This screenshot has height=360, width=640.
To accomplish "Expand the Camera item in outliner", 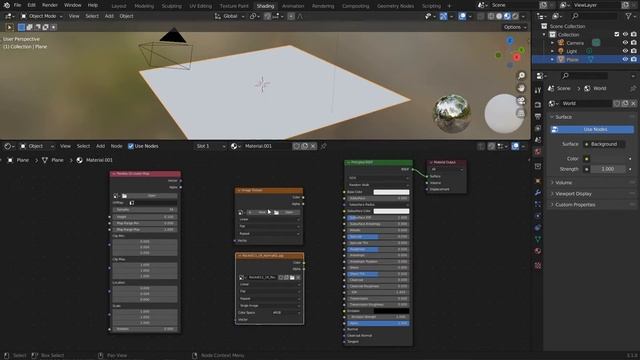I will tap(552, 43).
